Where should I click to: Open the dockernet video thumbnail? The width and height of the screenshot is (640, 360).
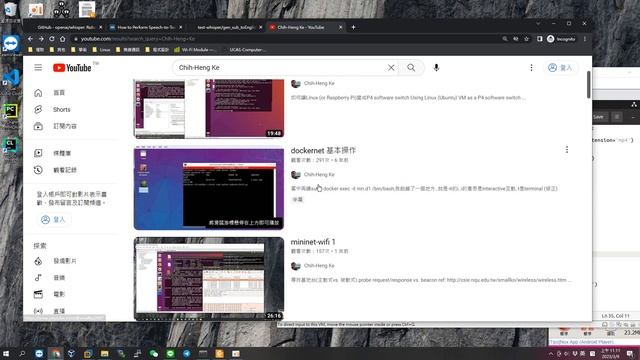tap(209, 188)
